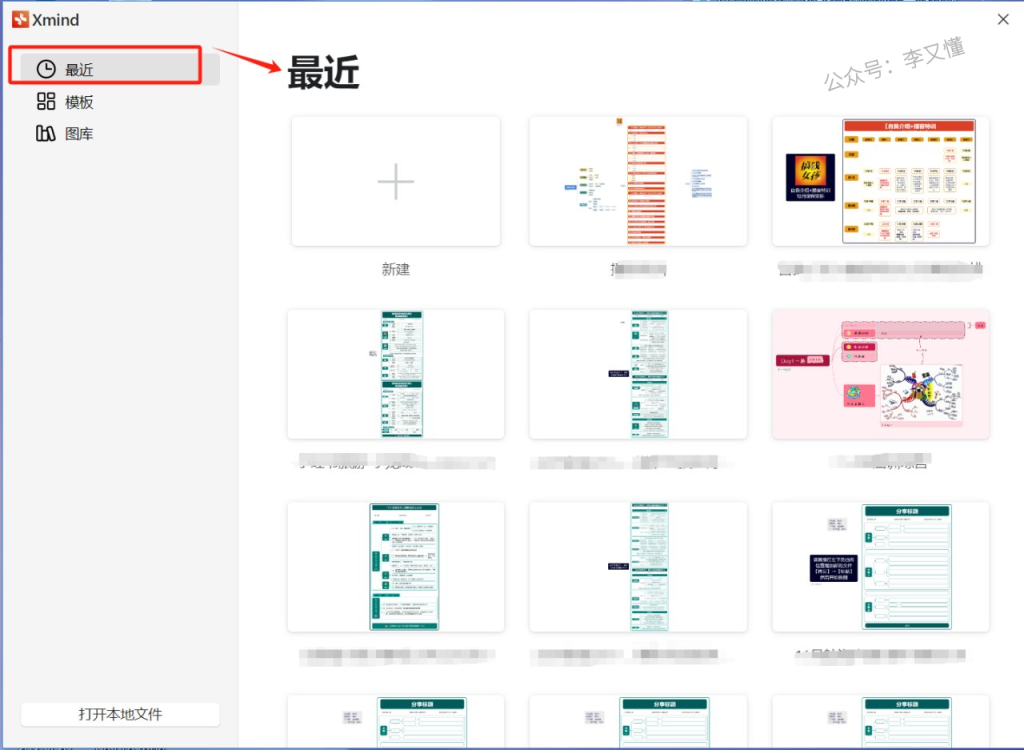This screenshot has width=1024, height=750.
Task: Close the Xmind start window
Action: pos(1003,19)
